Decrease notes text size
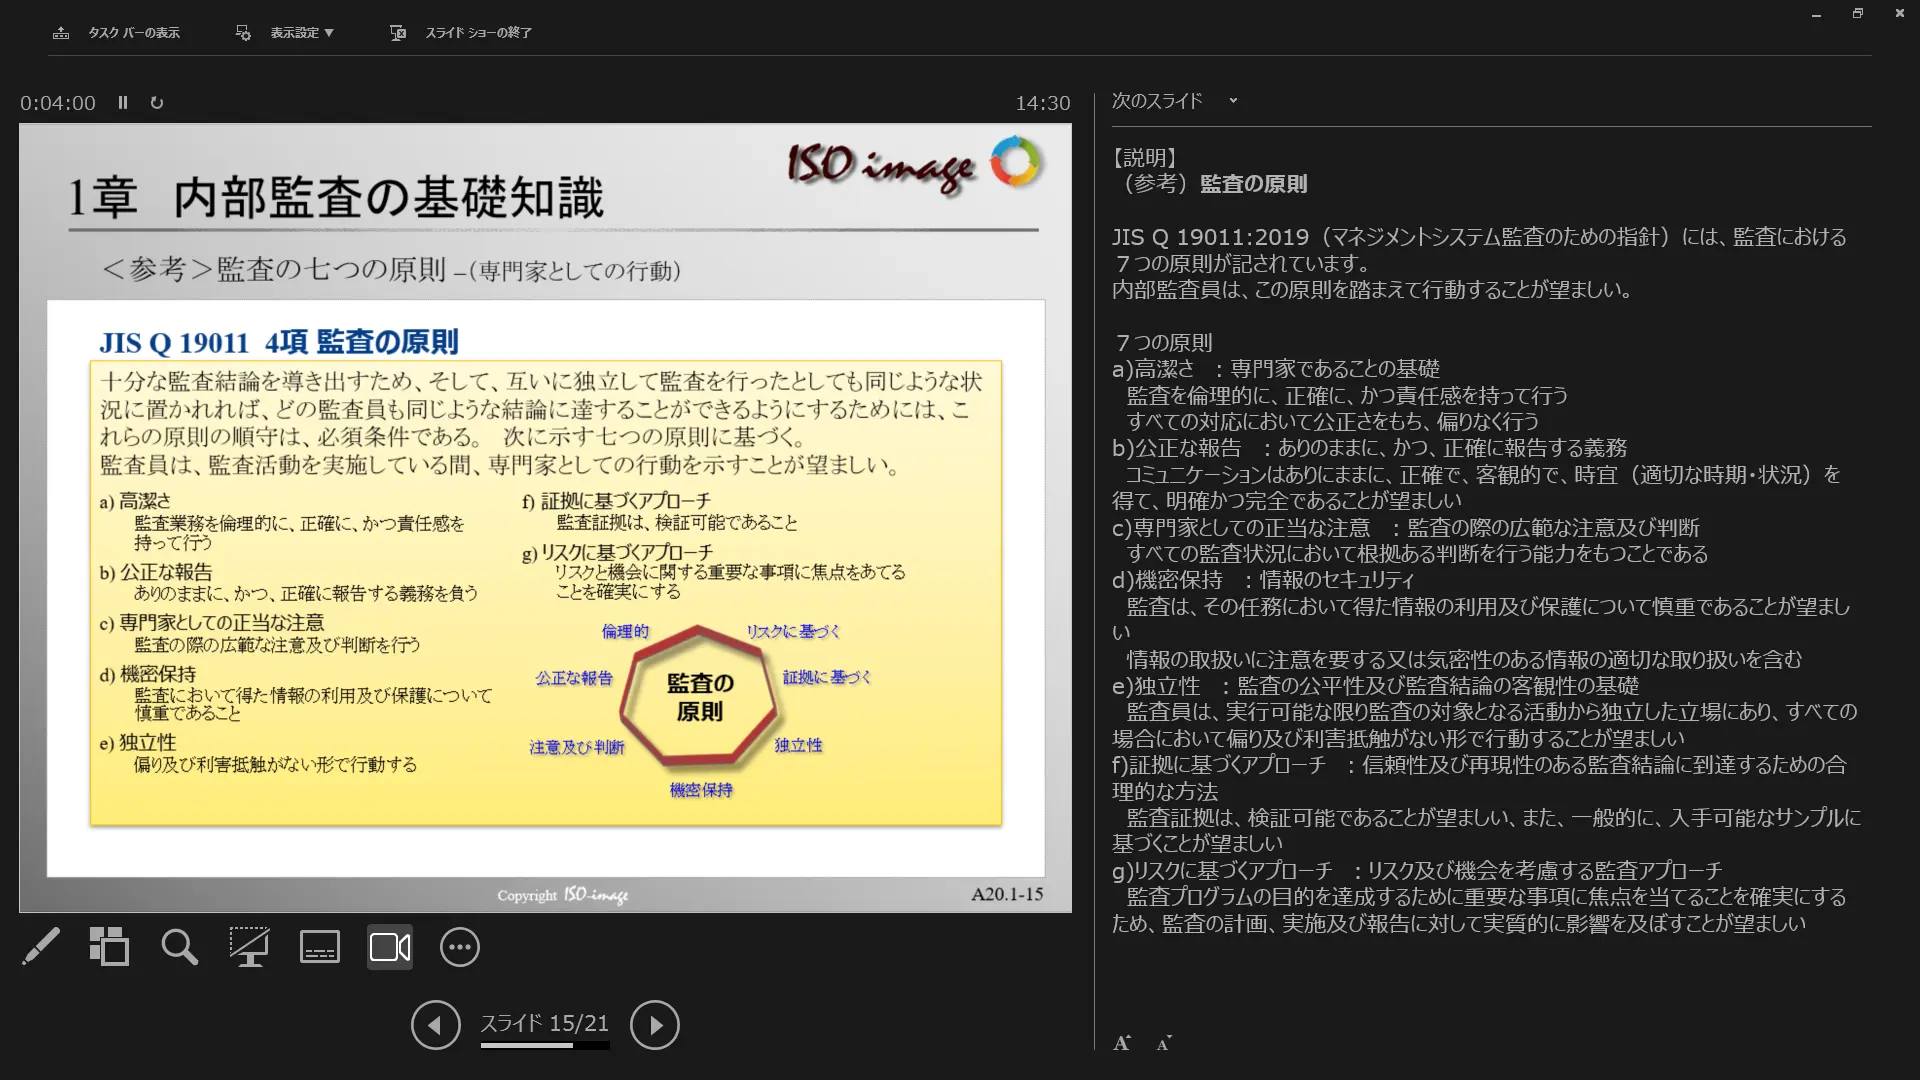This screenshot has width=1920, height=1080. pyautogui.click(x=1164, y=1043)
